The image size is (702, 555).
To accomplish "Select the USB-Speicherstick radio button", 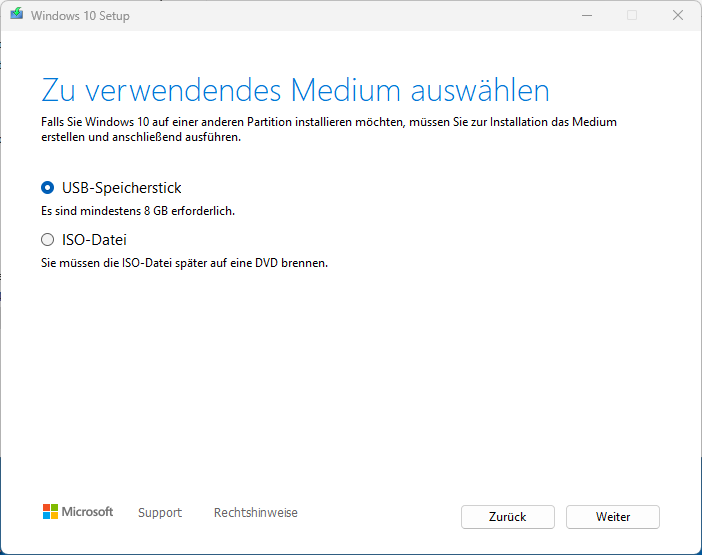I will (47, 188).
